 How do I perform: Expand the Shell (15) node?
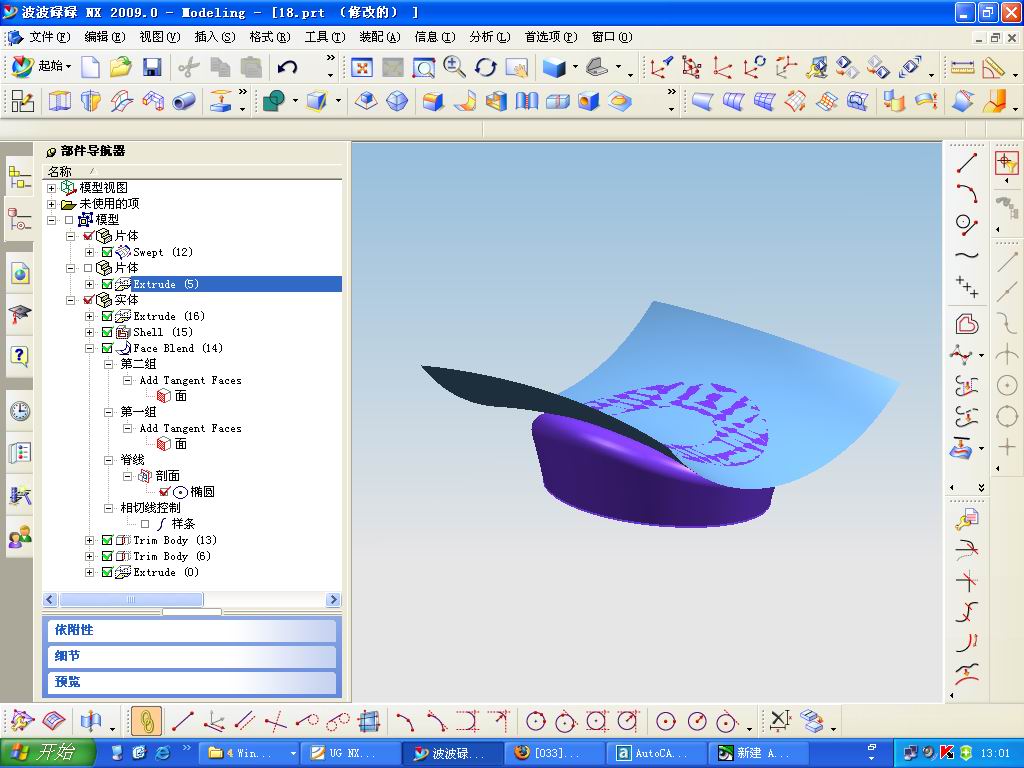pyautogui.click(x=89, y=332)
